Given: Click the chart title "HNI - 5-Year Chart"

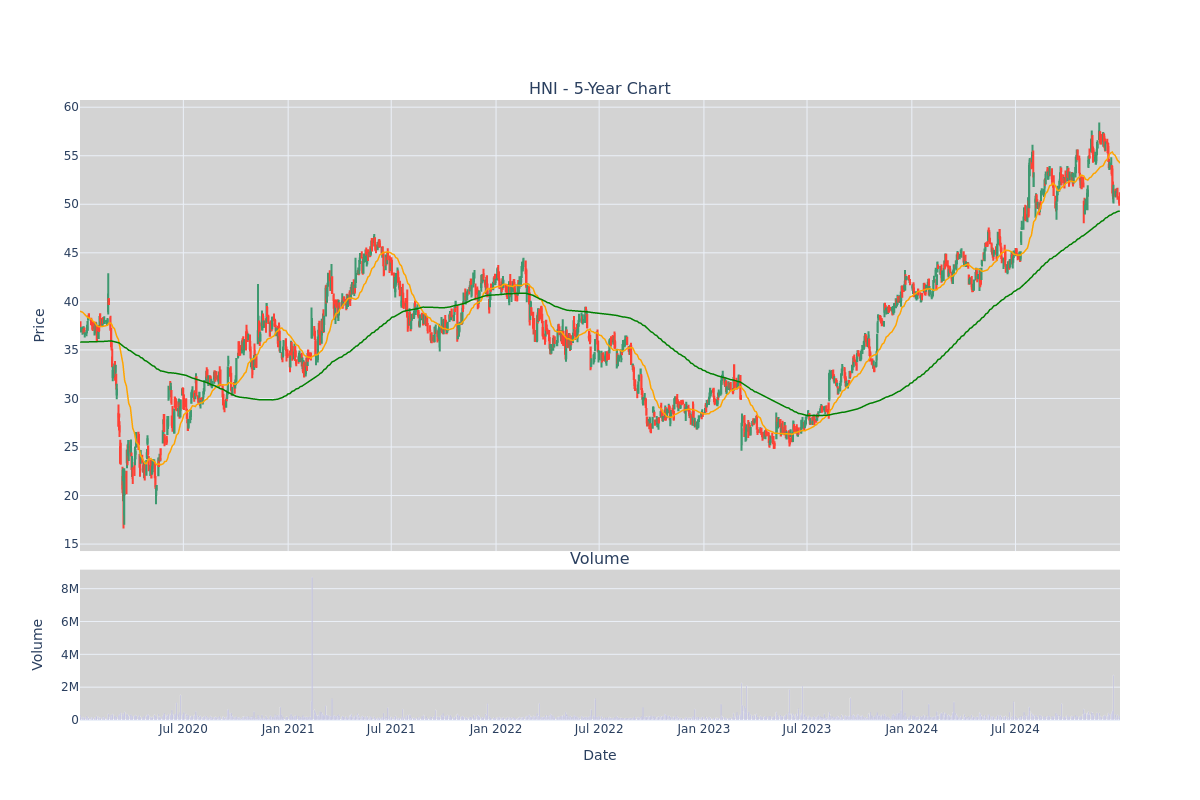Looking at the screenshot, I should point(600,89).
